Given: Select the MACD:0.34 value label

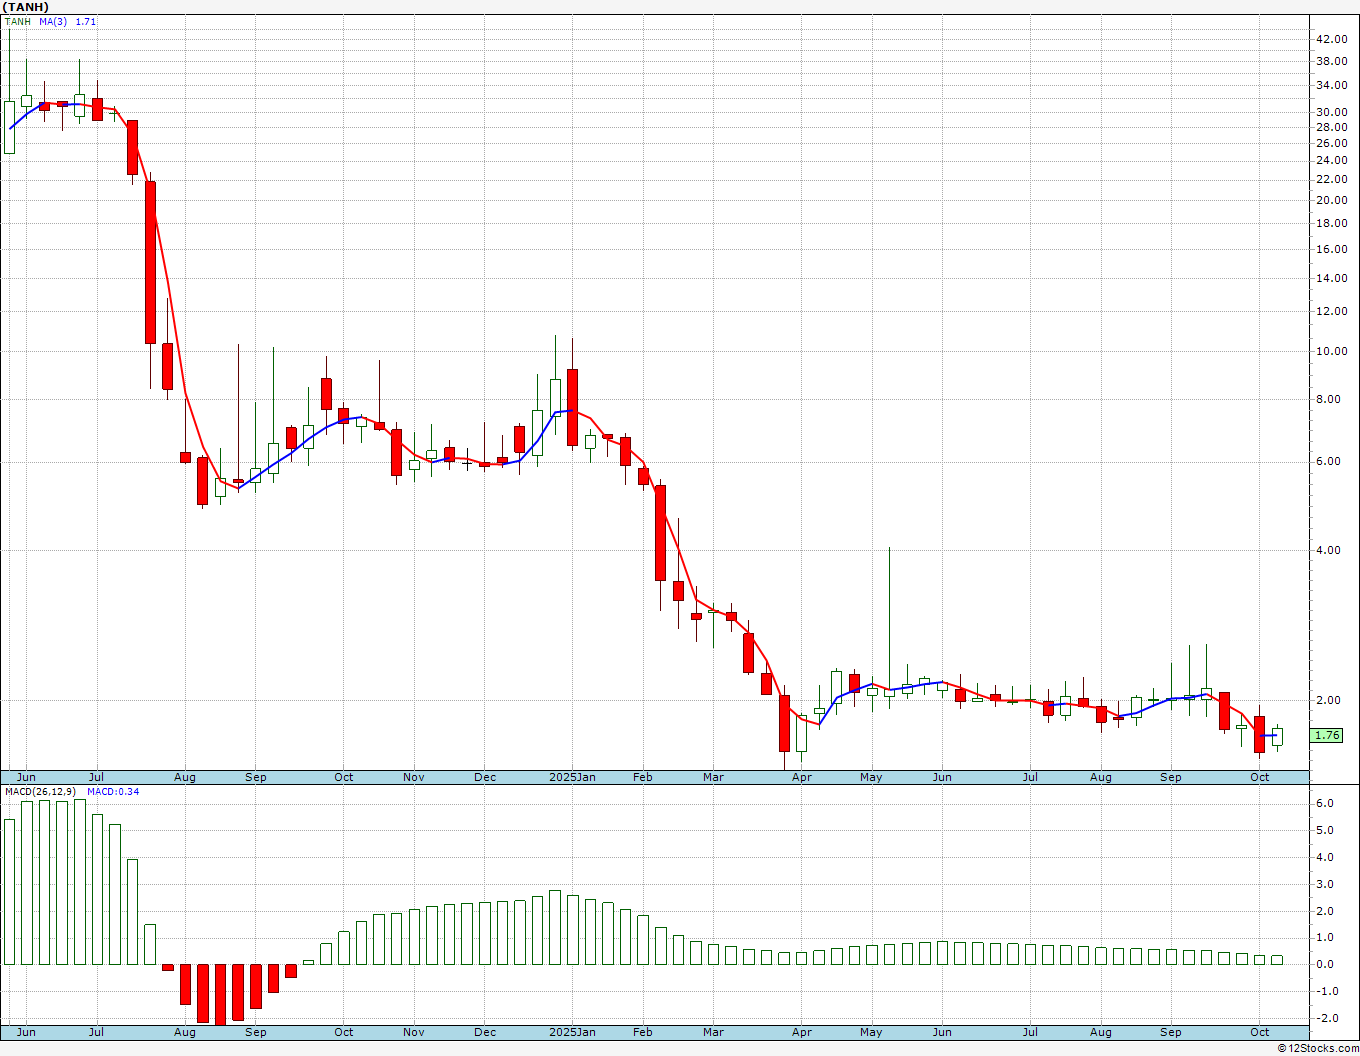Looking at the screenshot, I should 113,791.
